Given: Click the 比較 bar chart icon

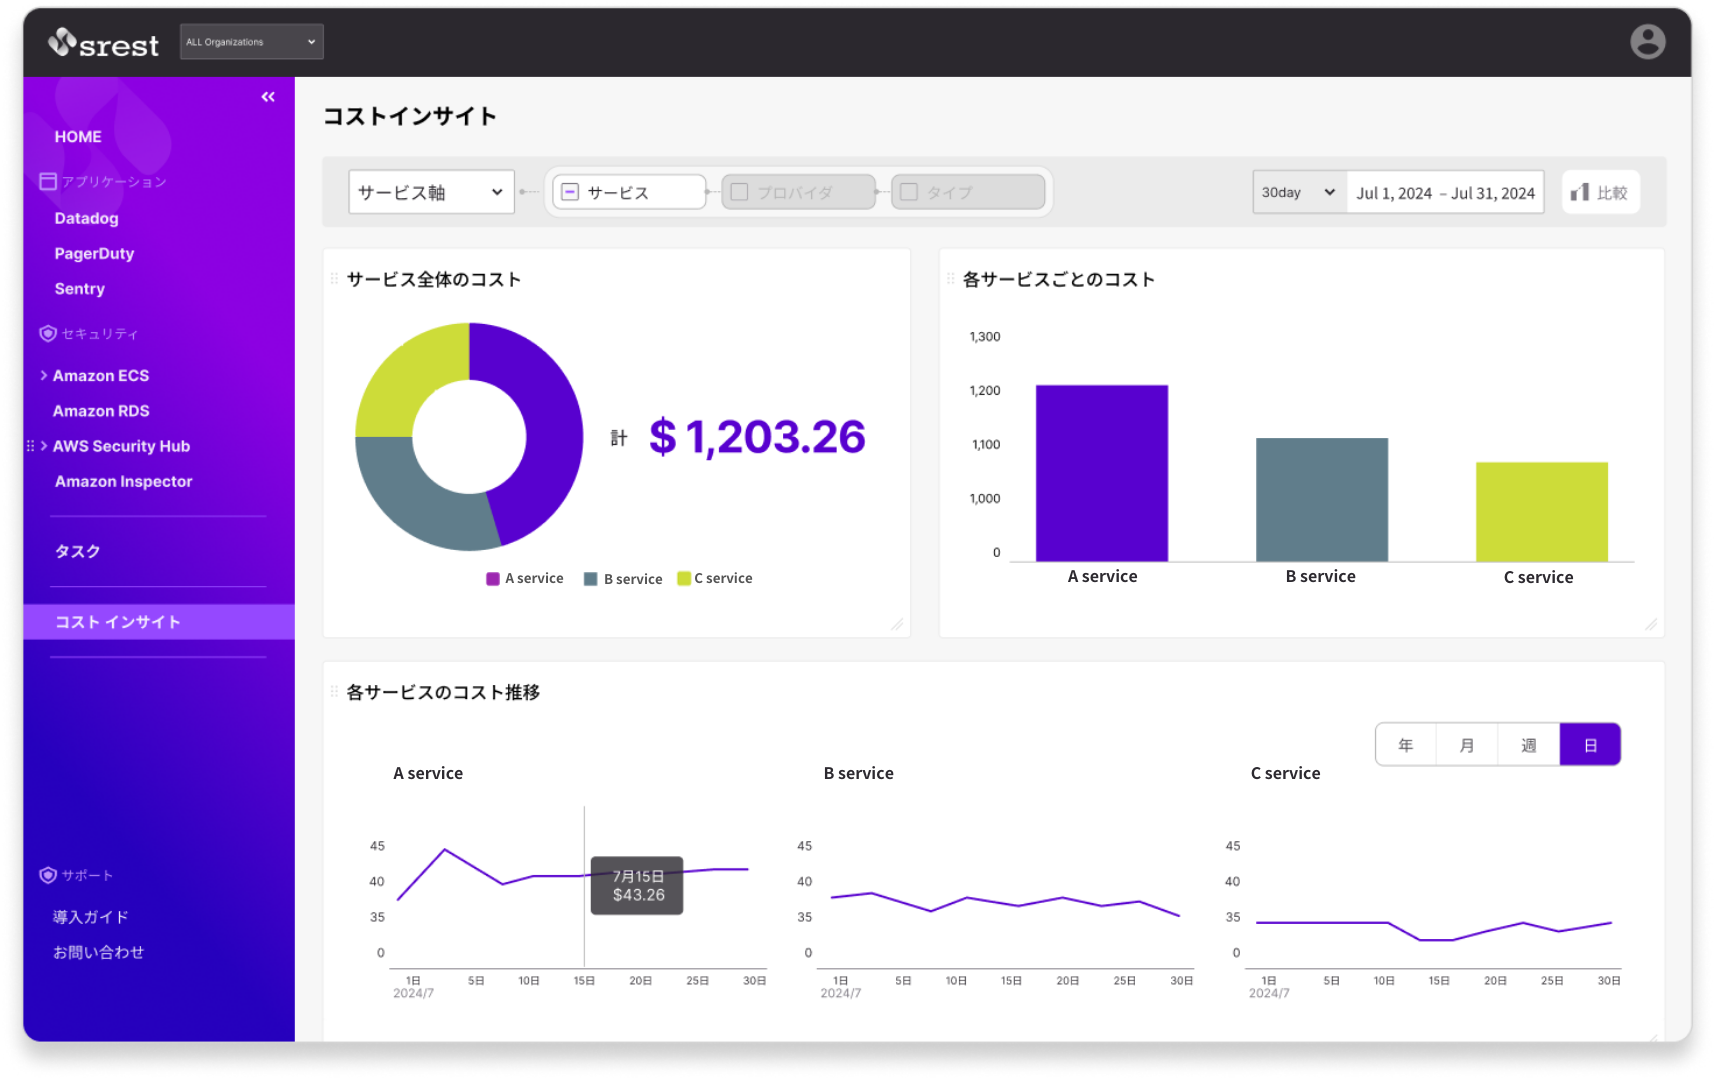Looking at the screenshot, I should pos(1580,192).
